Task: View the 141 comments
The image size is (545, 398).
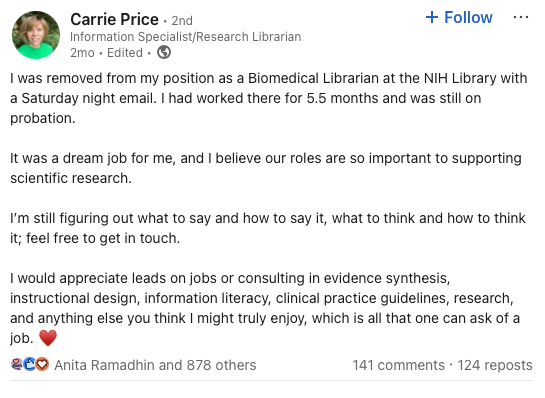Action: click(399, 365)
